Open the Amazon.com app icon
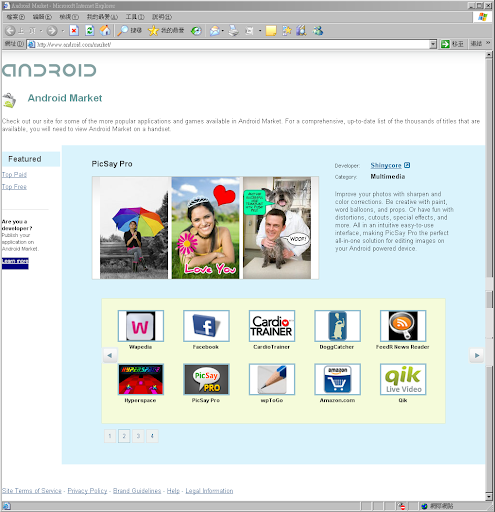495x512 pixels. tap(337, 379)
